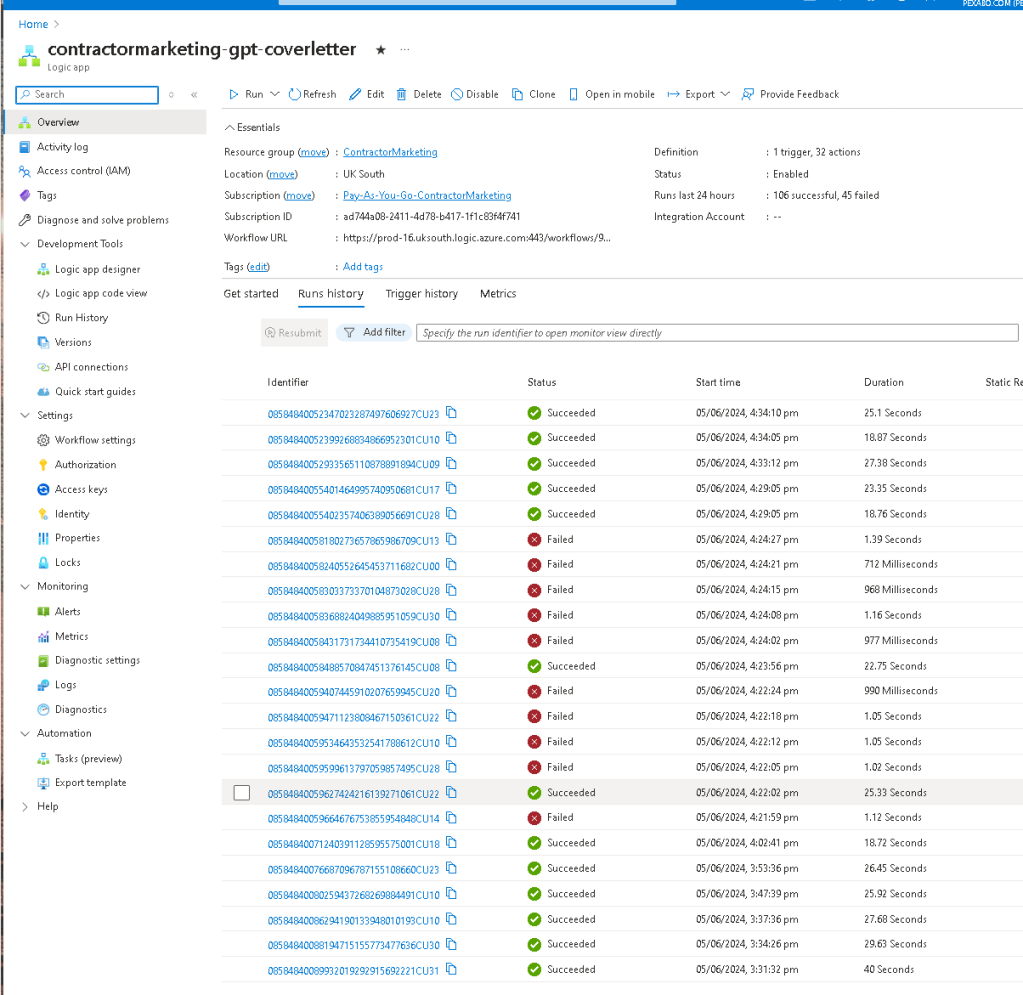Screen dimensions: 1023x995
Task: Open Diagnose and solve problems
Action: 102,220
